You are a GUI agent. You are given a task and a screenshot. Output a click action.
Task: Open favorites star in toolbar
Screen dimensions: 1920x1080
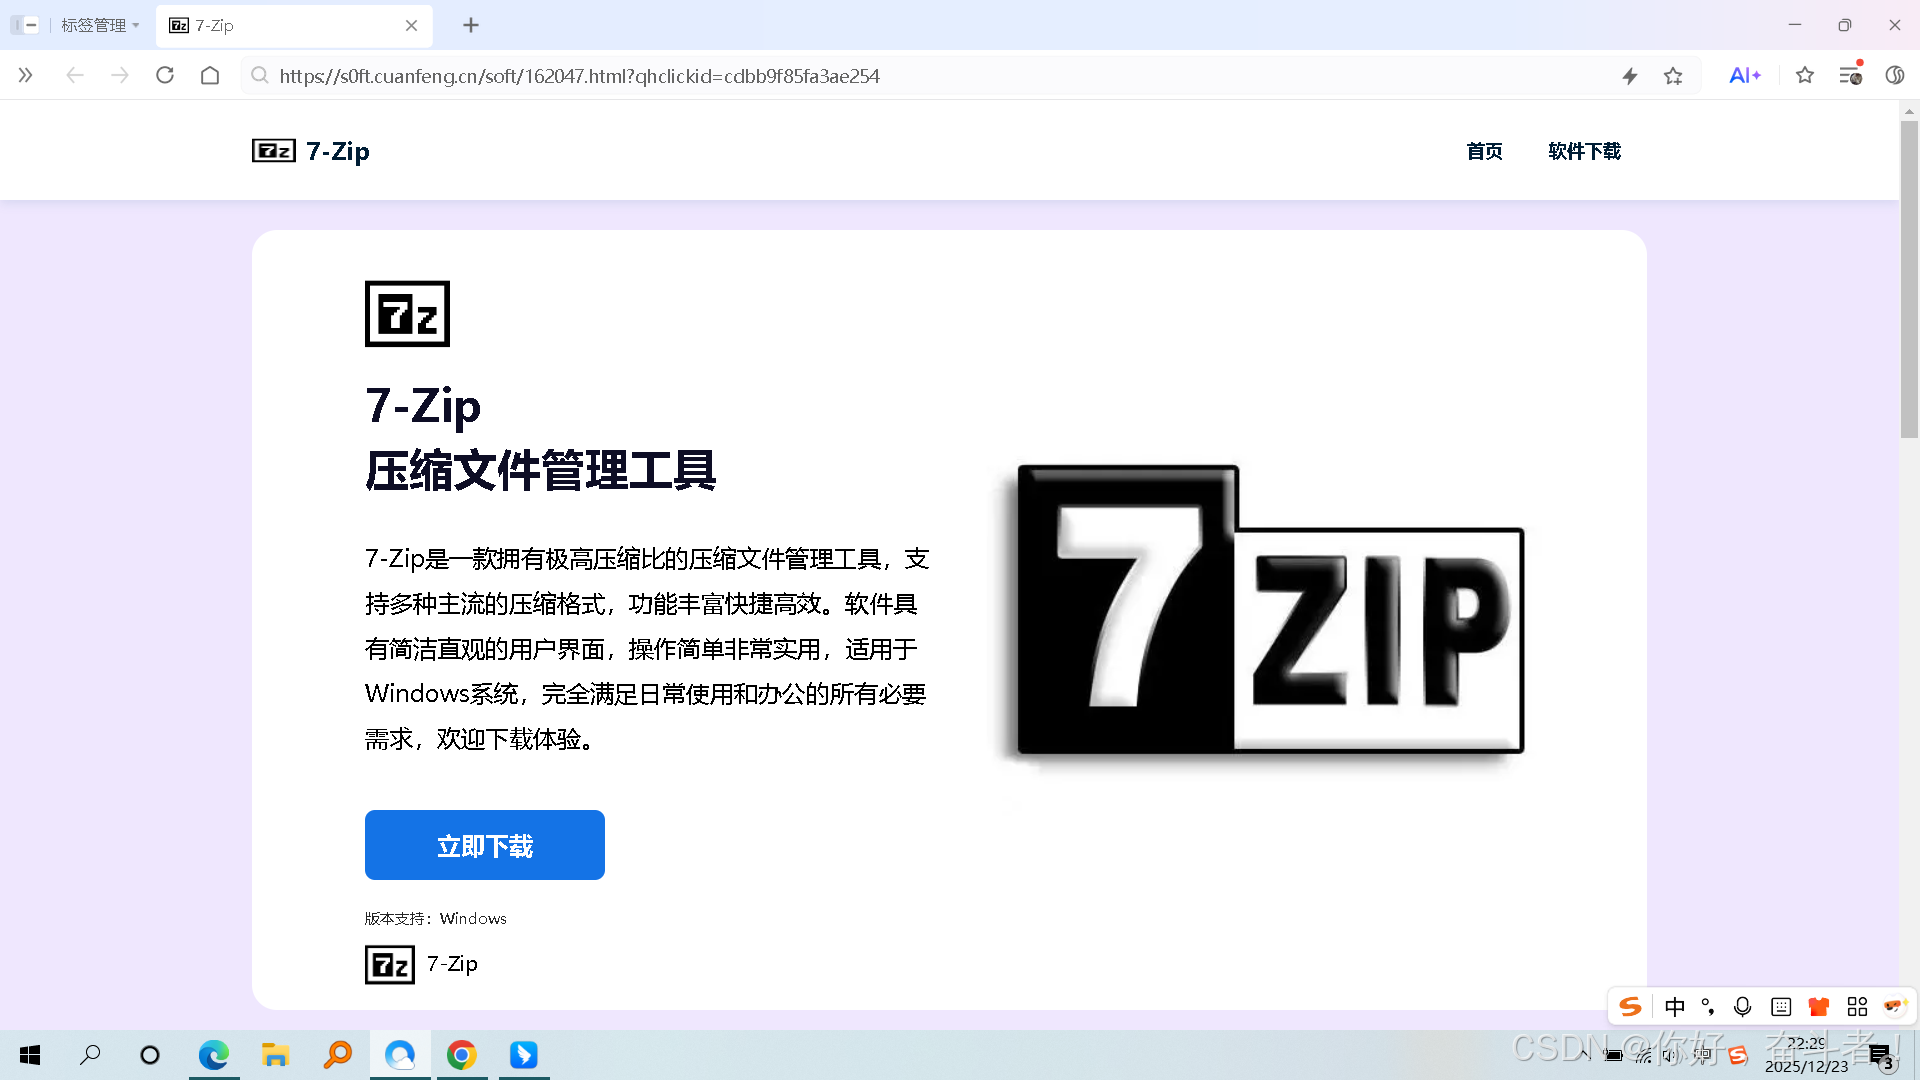(1805, 76)
